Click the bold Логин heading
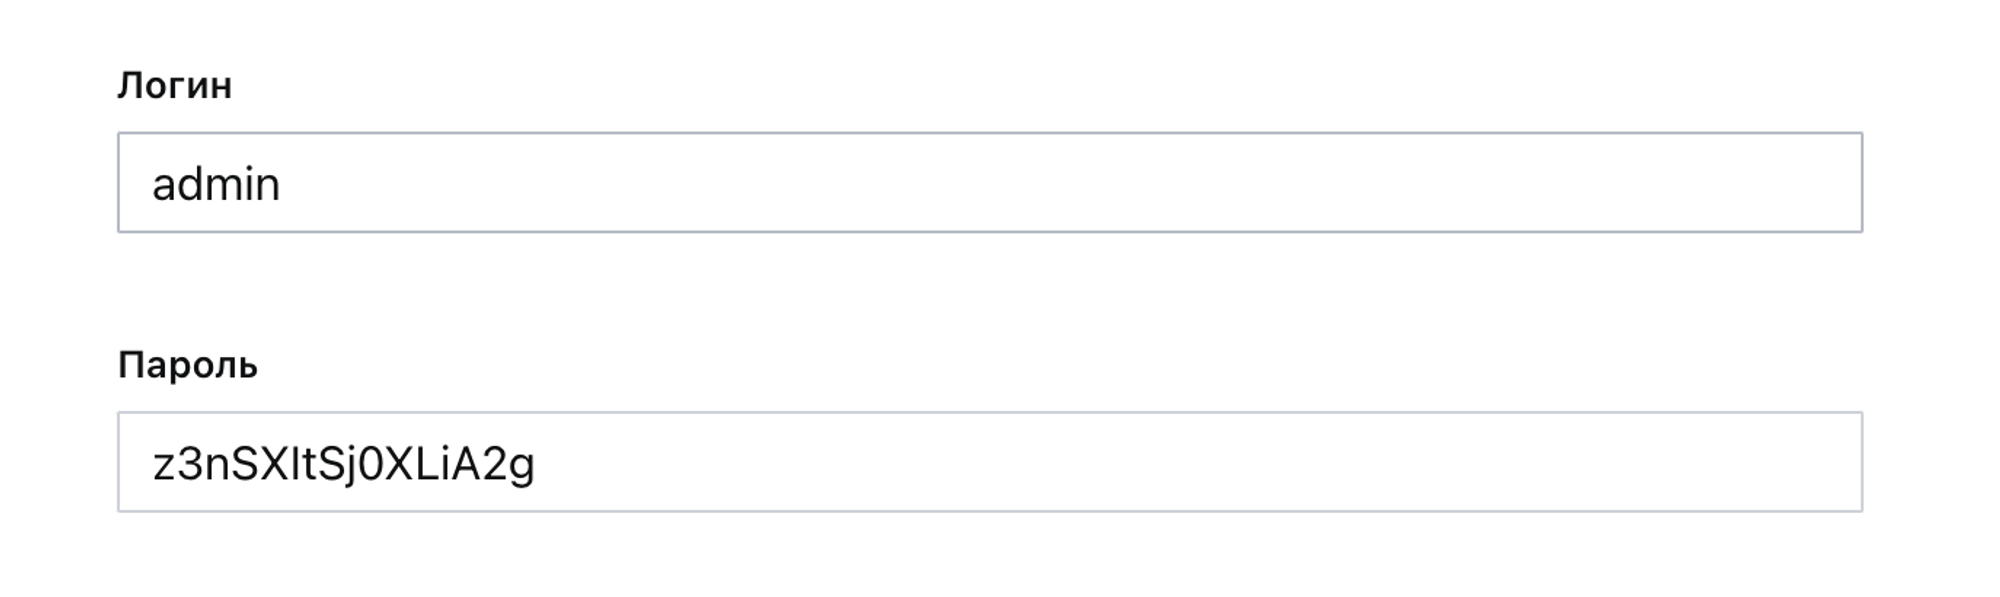 175,86
